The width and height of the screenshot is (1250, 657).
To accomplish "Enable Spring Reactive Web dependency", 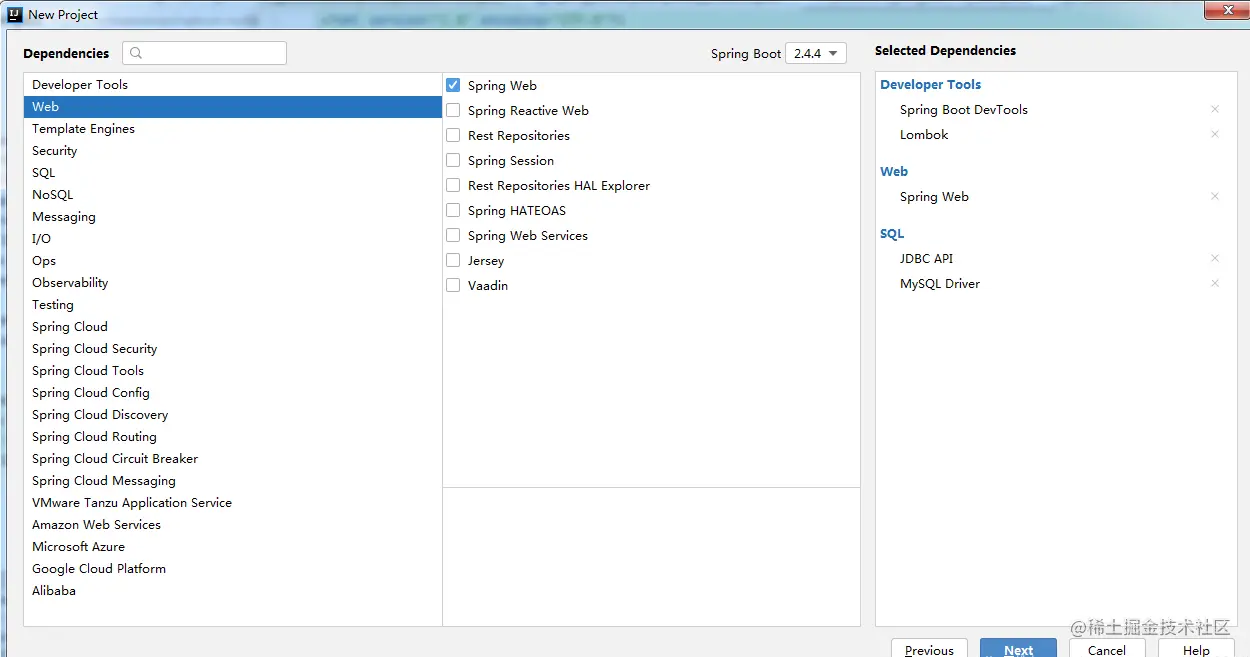I will click(453, 110).
